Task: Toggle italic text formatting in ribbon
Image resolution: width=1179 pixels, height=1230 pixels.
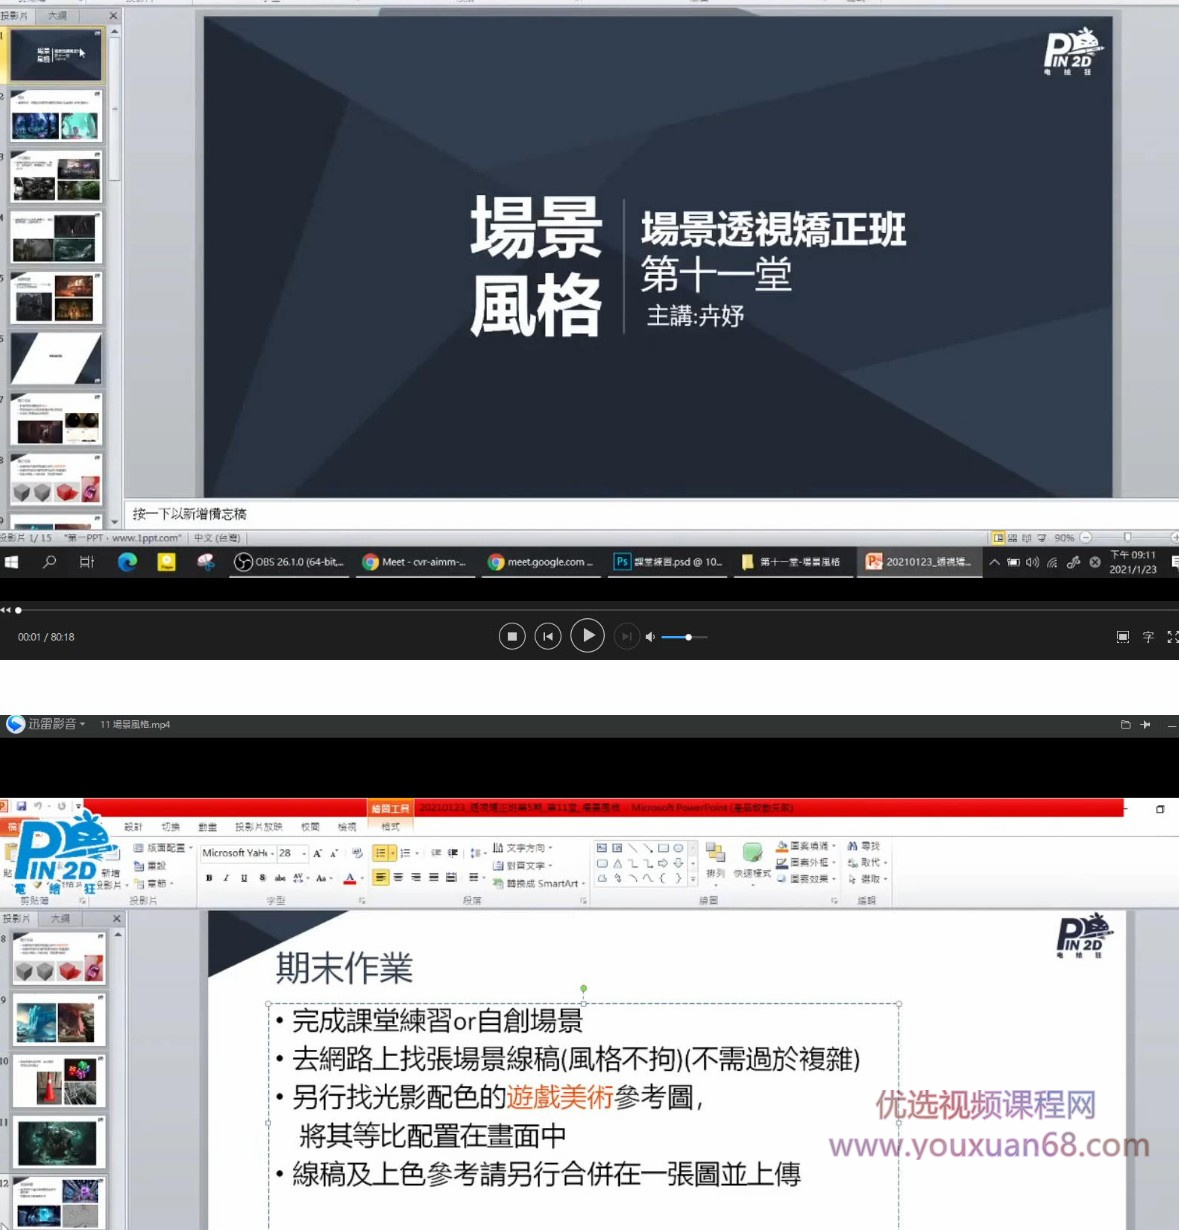Action: (x=226, y=878)
